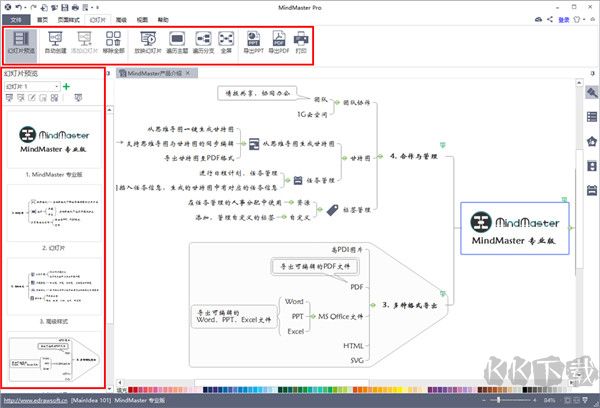The width and height of the screenshot is (600, 408).
Task: Collapse the 团队协作 branch expander
Action: coord(337,102)
